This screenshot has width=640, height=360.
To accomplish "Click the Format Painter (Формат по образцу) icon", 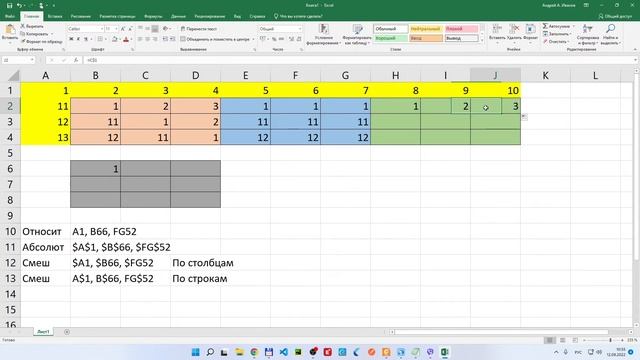I will point(23,41).
